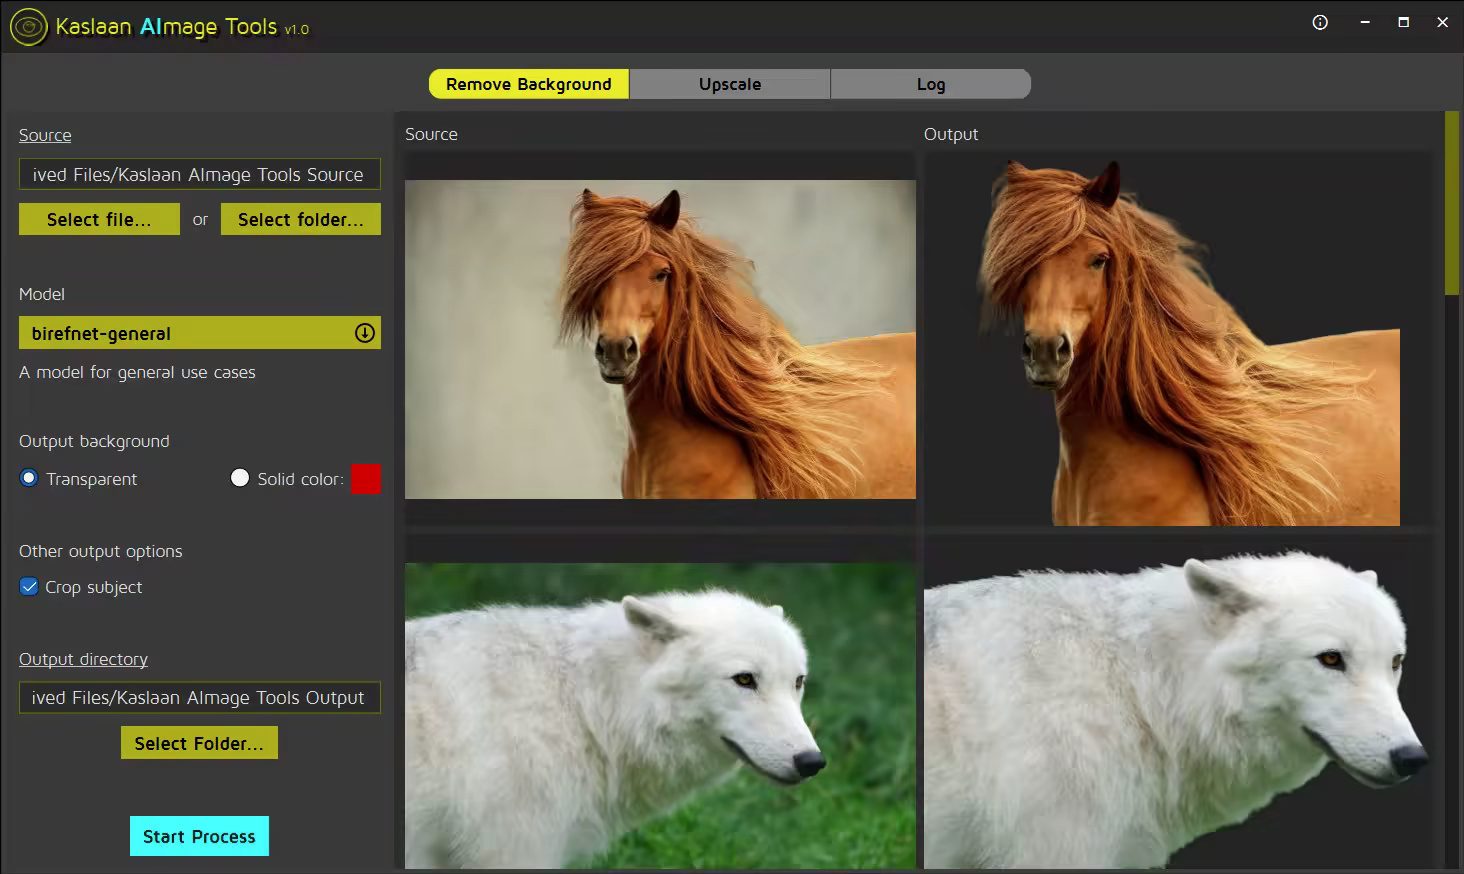This screenshot has height=874, width=1464.
Task: Click the model download arrow icon
Action: pyautogui.click(x=363, y=333)
